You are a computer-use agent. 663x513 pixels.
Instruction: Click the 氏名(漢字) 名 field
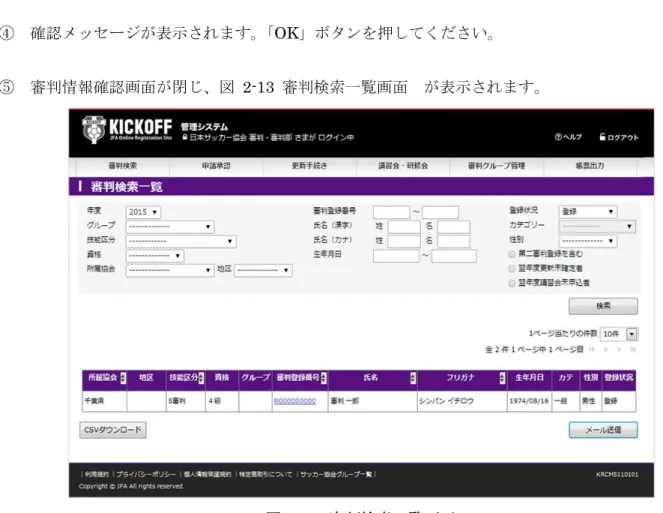(x=453, y=227)
